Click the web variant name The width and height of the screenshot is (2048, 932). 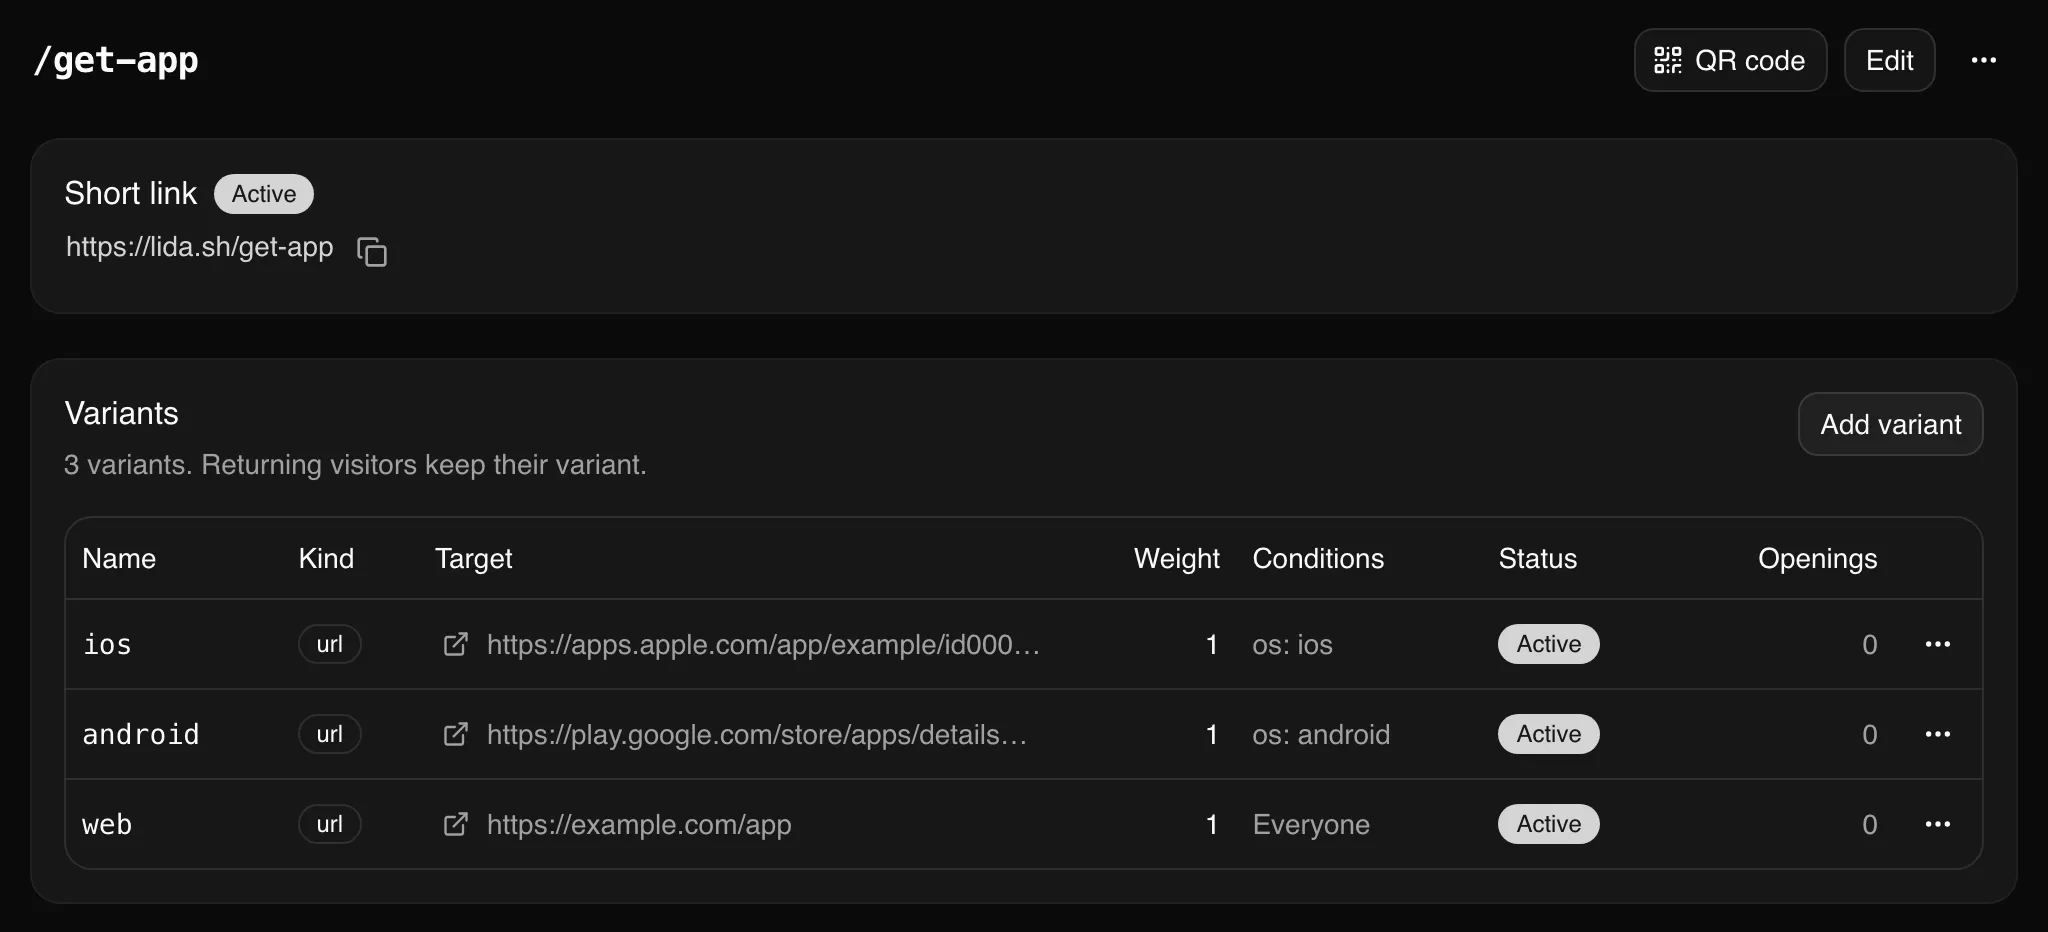pyautogui.click(x=107, y=825)
